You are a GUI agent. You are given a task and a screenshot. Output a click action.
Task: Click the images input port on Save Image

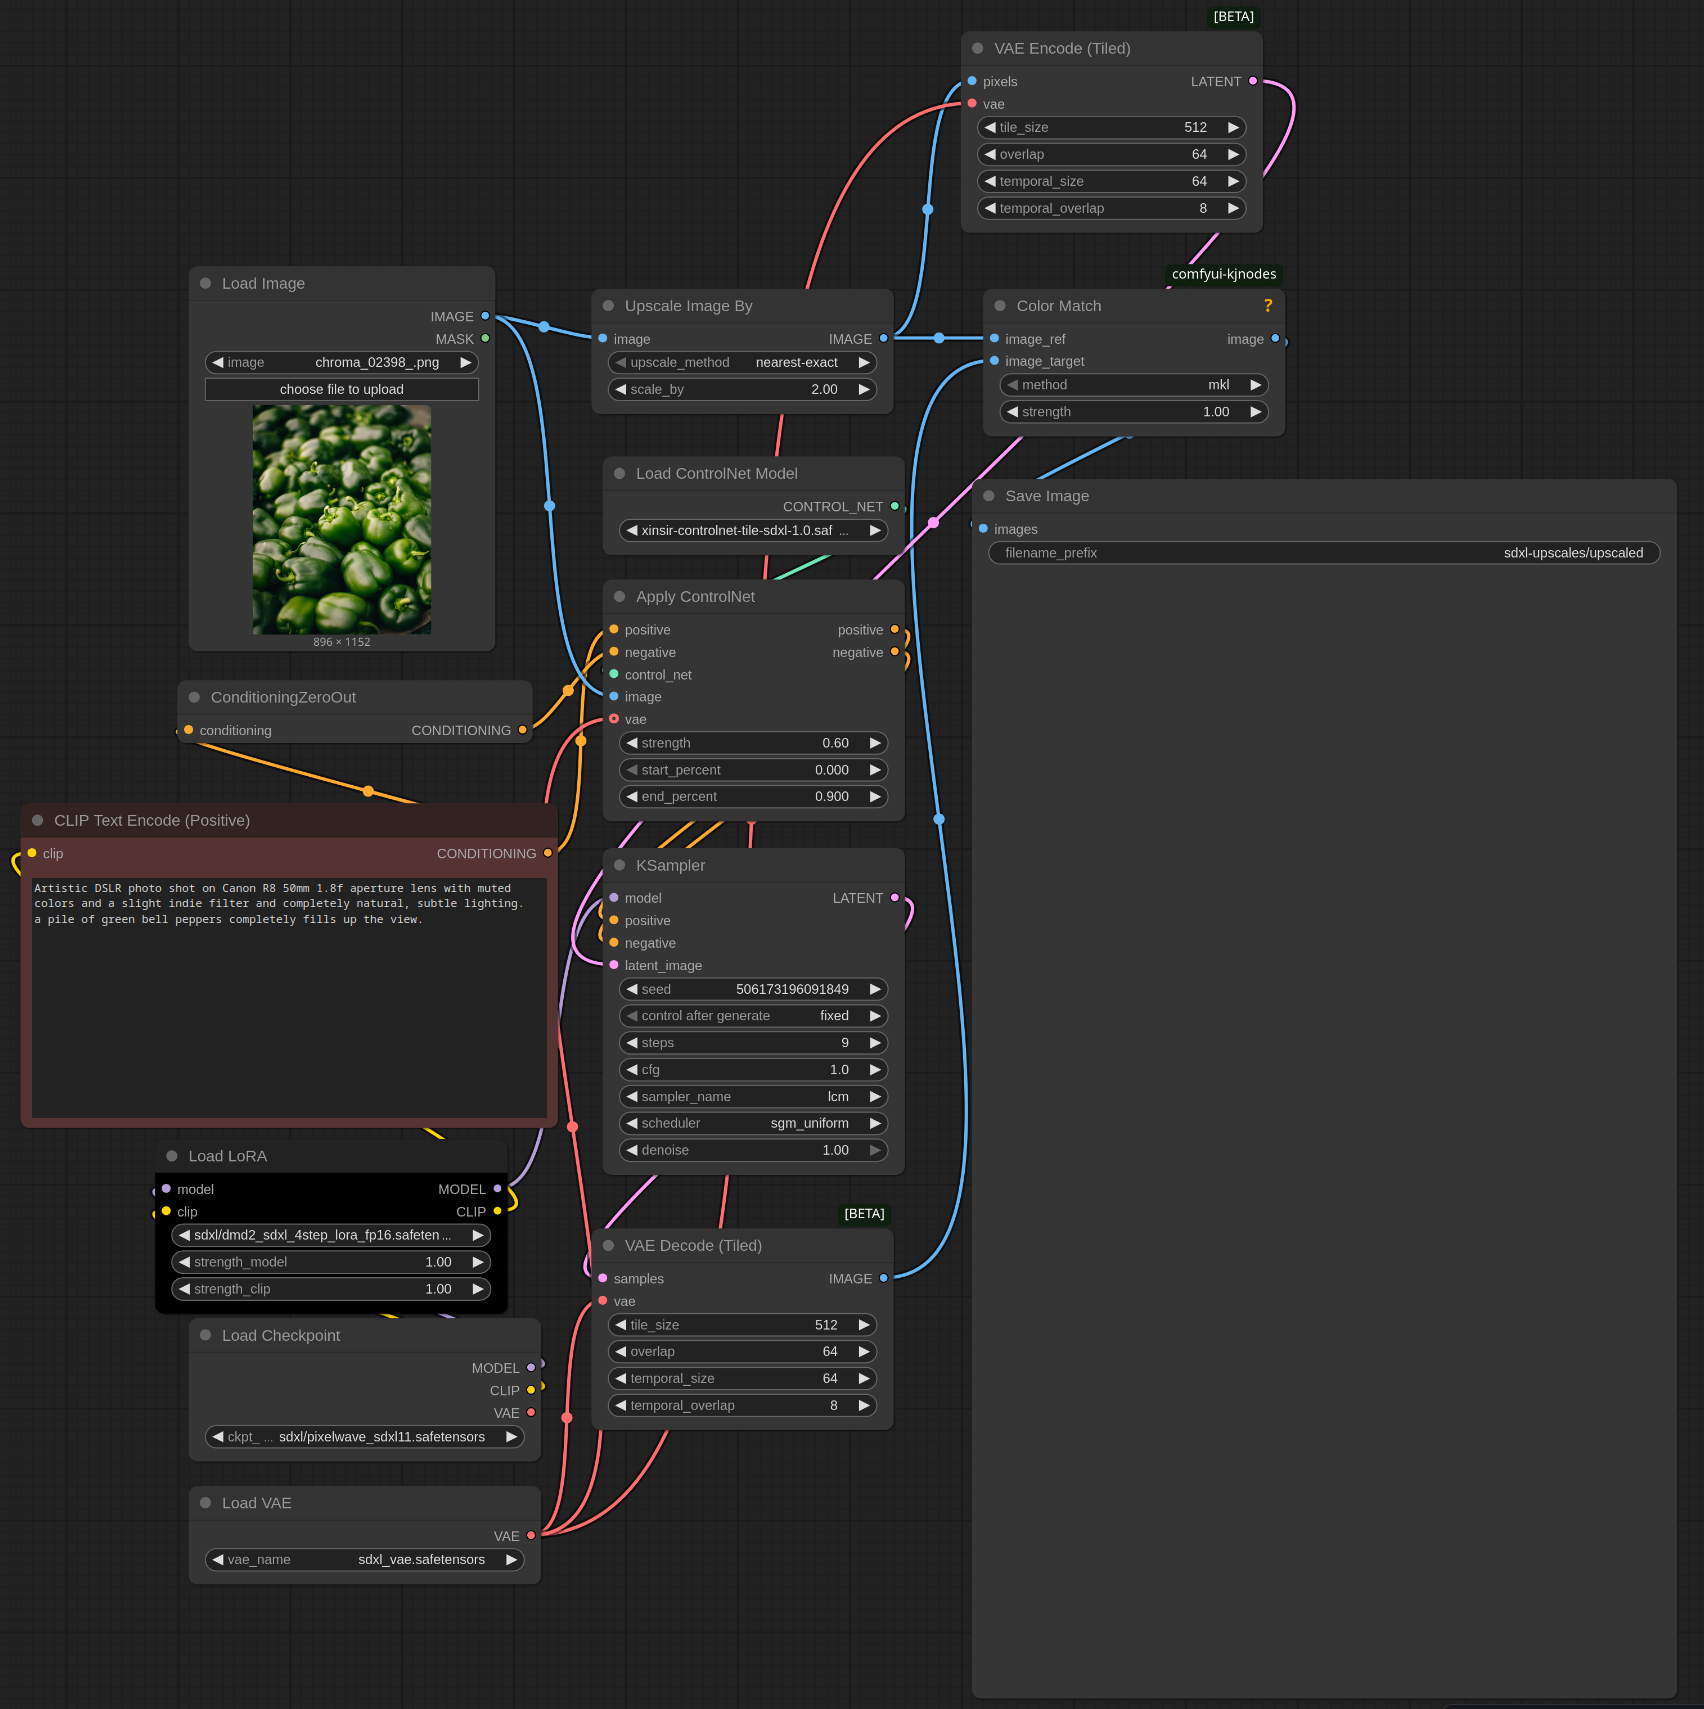pos(983,529)
